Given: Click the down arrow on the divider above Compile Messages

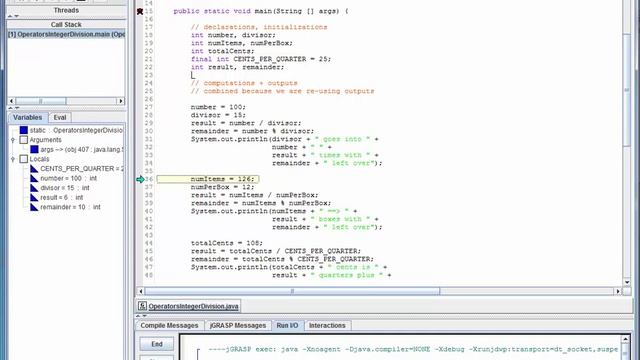Looking at the screenshot, I should pos(144,316).
